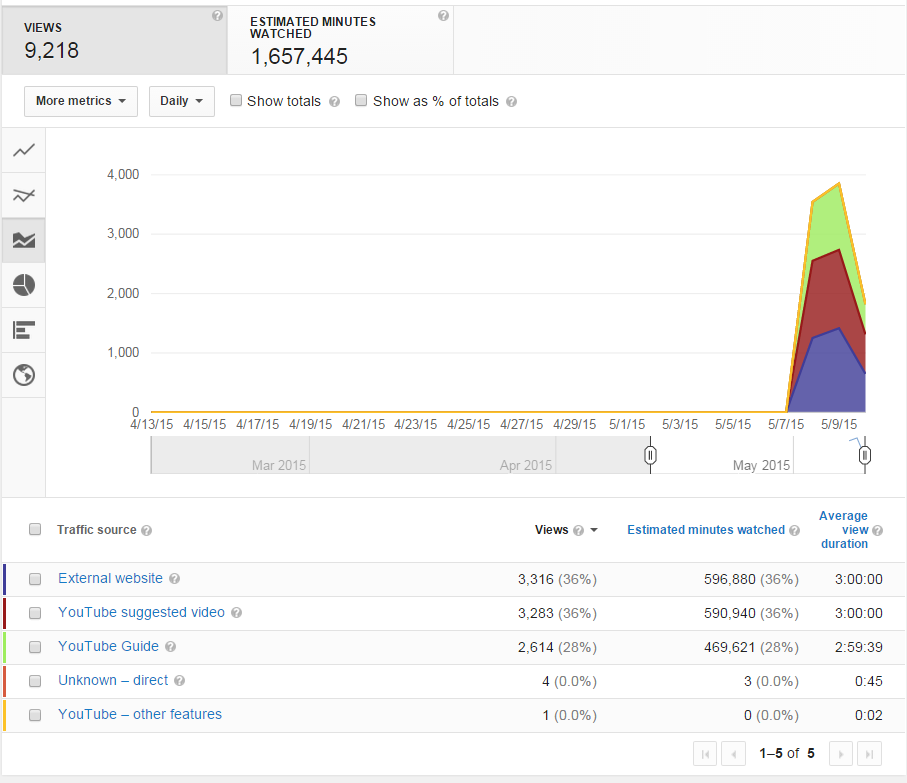The image size is (907, 783).
Task: Go to next page of results
Action: pyautogui.click(x=840, y=754)
